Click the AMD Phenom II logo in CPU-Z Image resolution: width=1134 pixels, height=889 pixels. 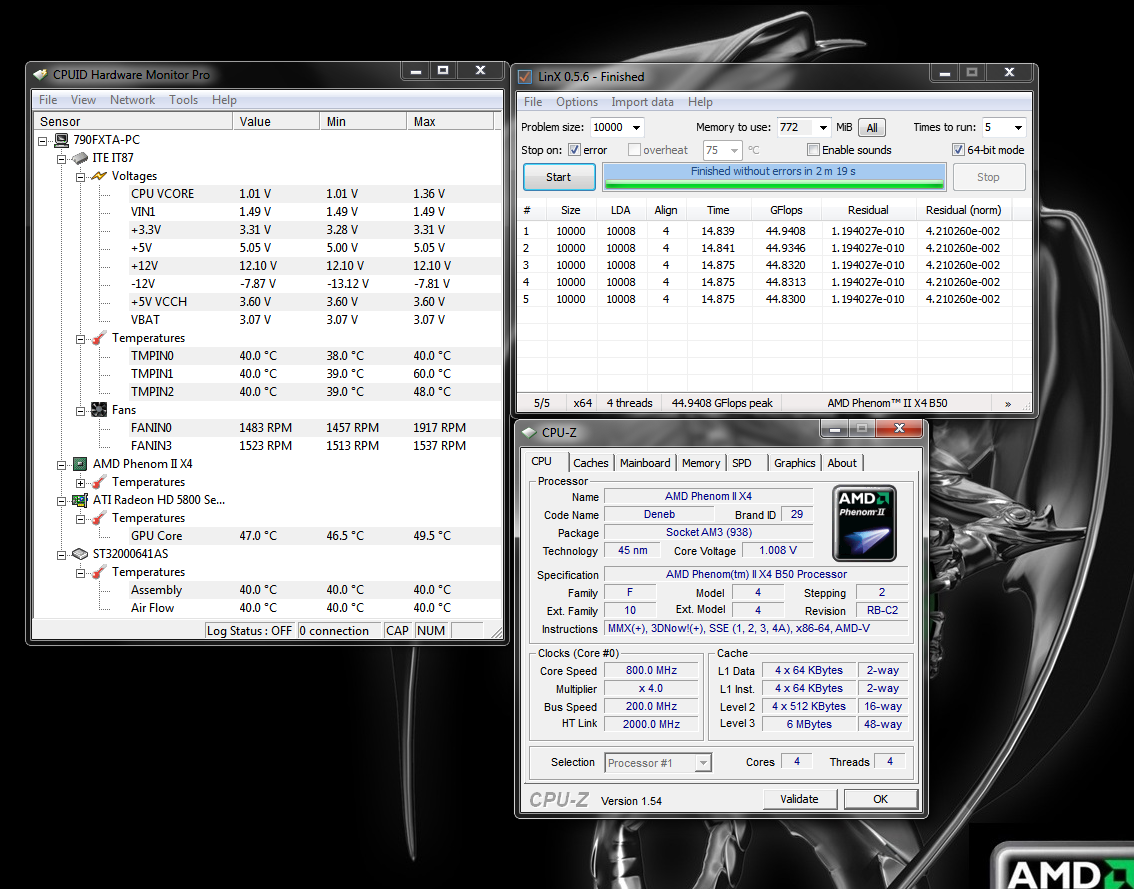click(x=864, y=523)
